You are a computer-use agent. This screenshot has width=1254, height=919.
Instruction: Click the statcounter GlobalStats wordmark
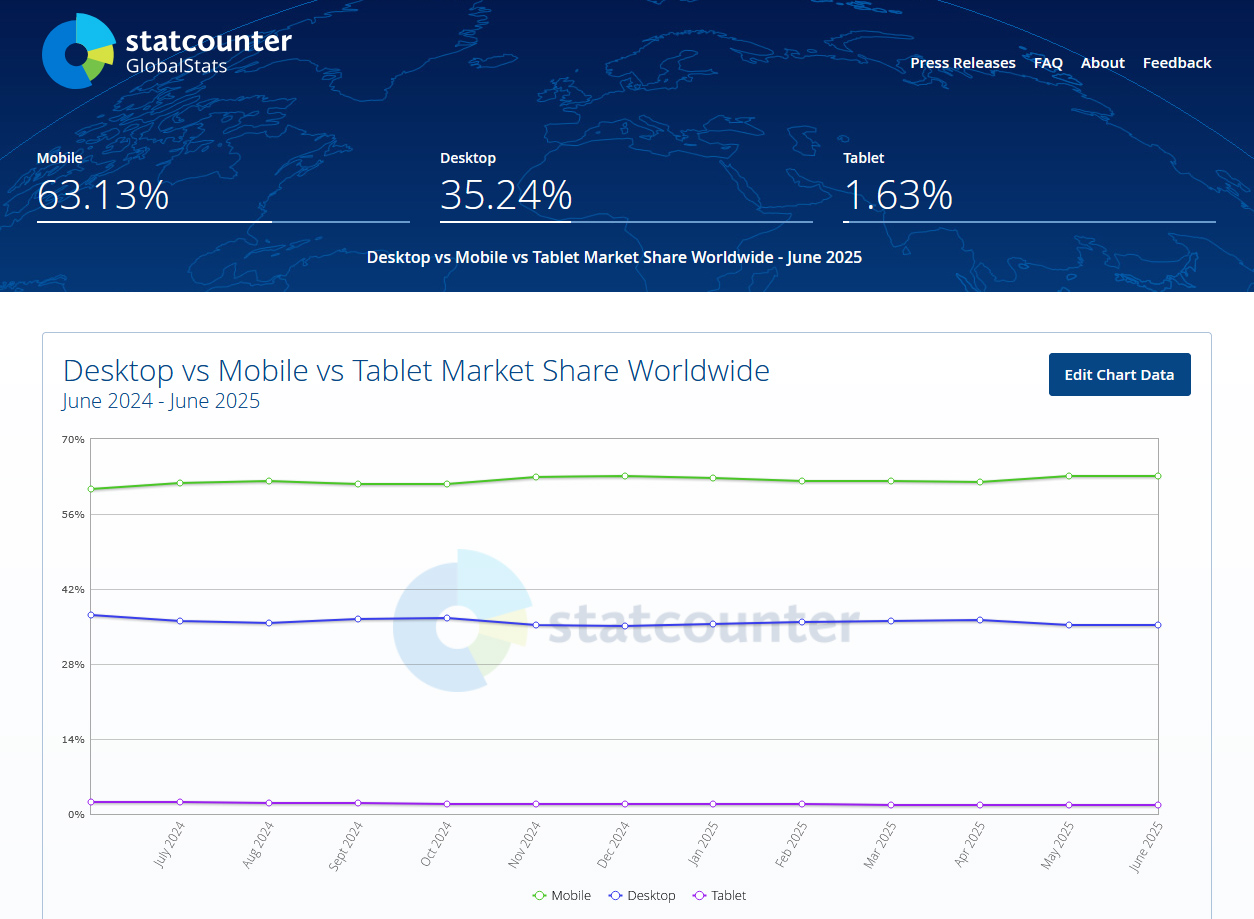tap(208, 52)
